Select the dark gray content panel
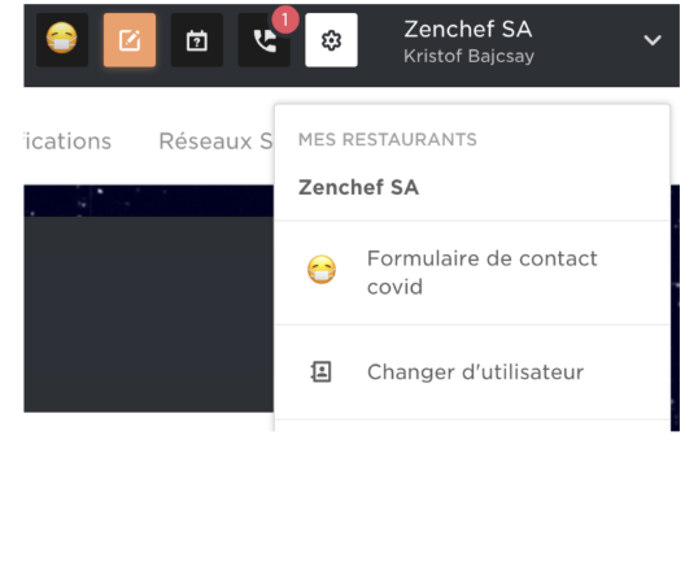 [149, 314]
